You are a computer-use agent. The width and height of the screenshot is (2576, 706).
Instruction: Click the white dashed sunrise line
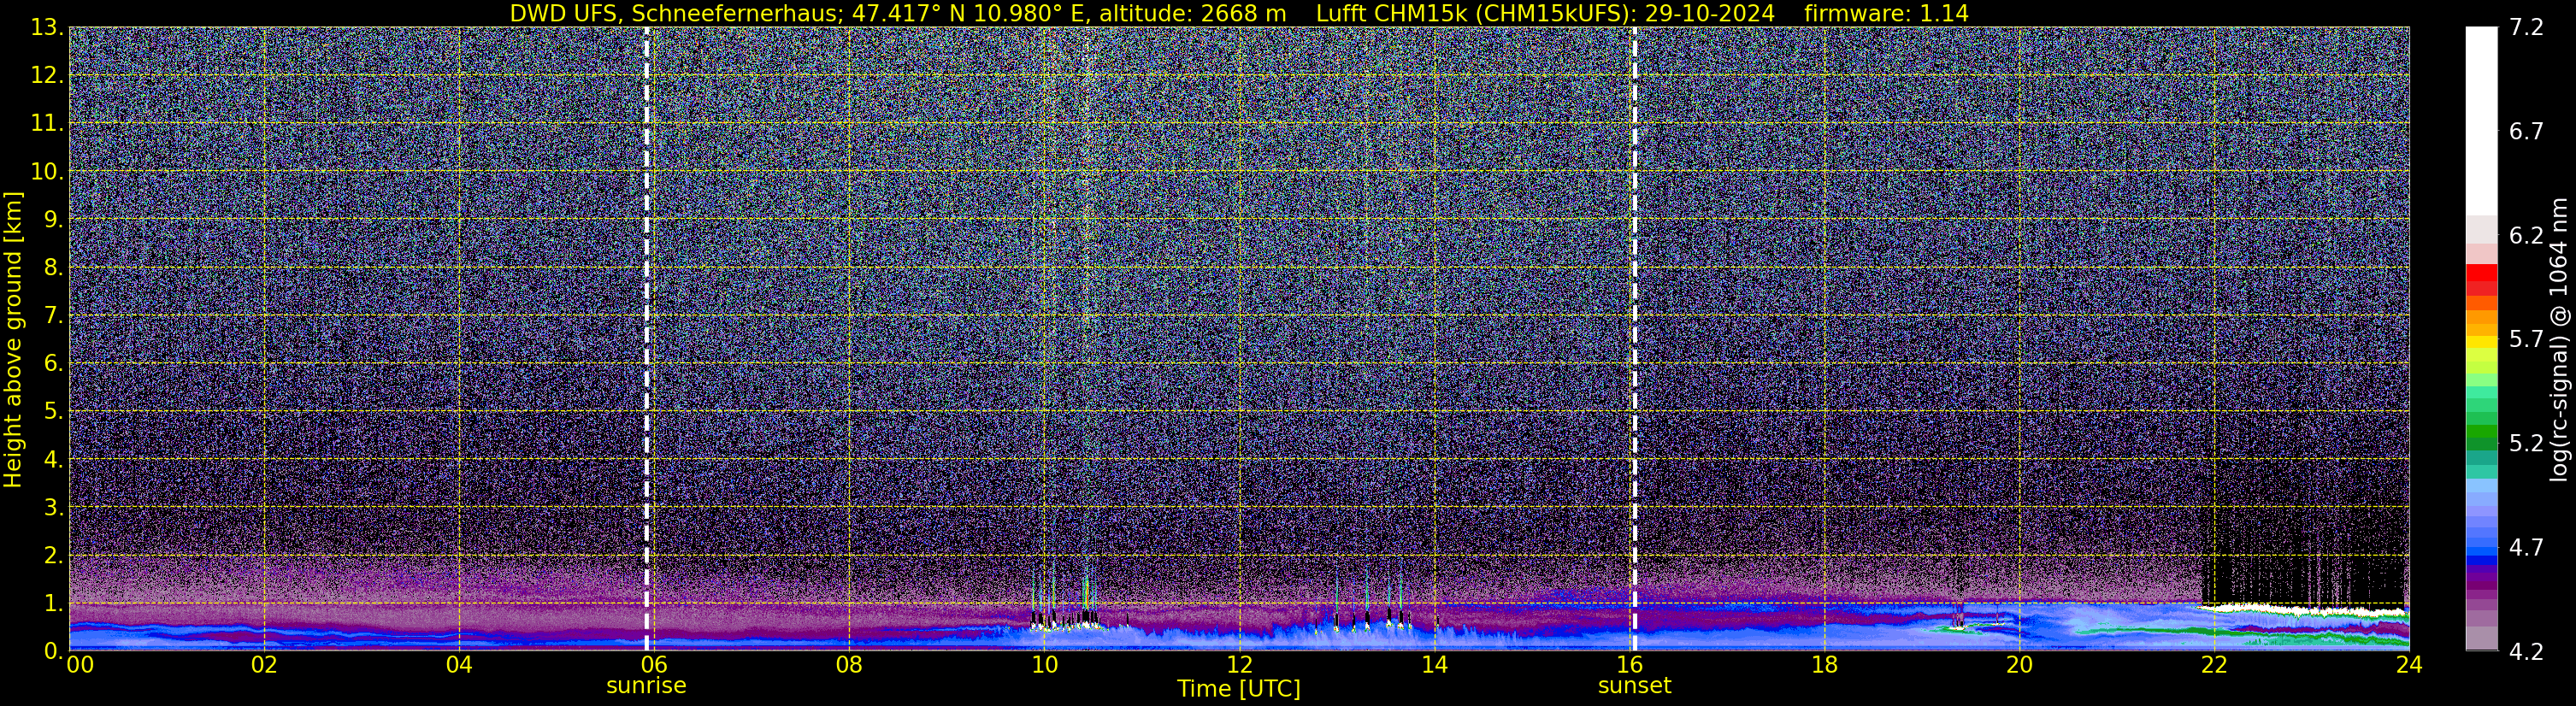point(646,340)
